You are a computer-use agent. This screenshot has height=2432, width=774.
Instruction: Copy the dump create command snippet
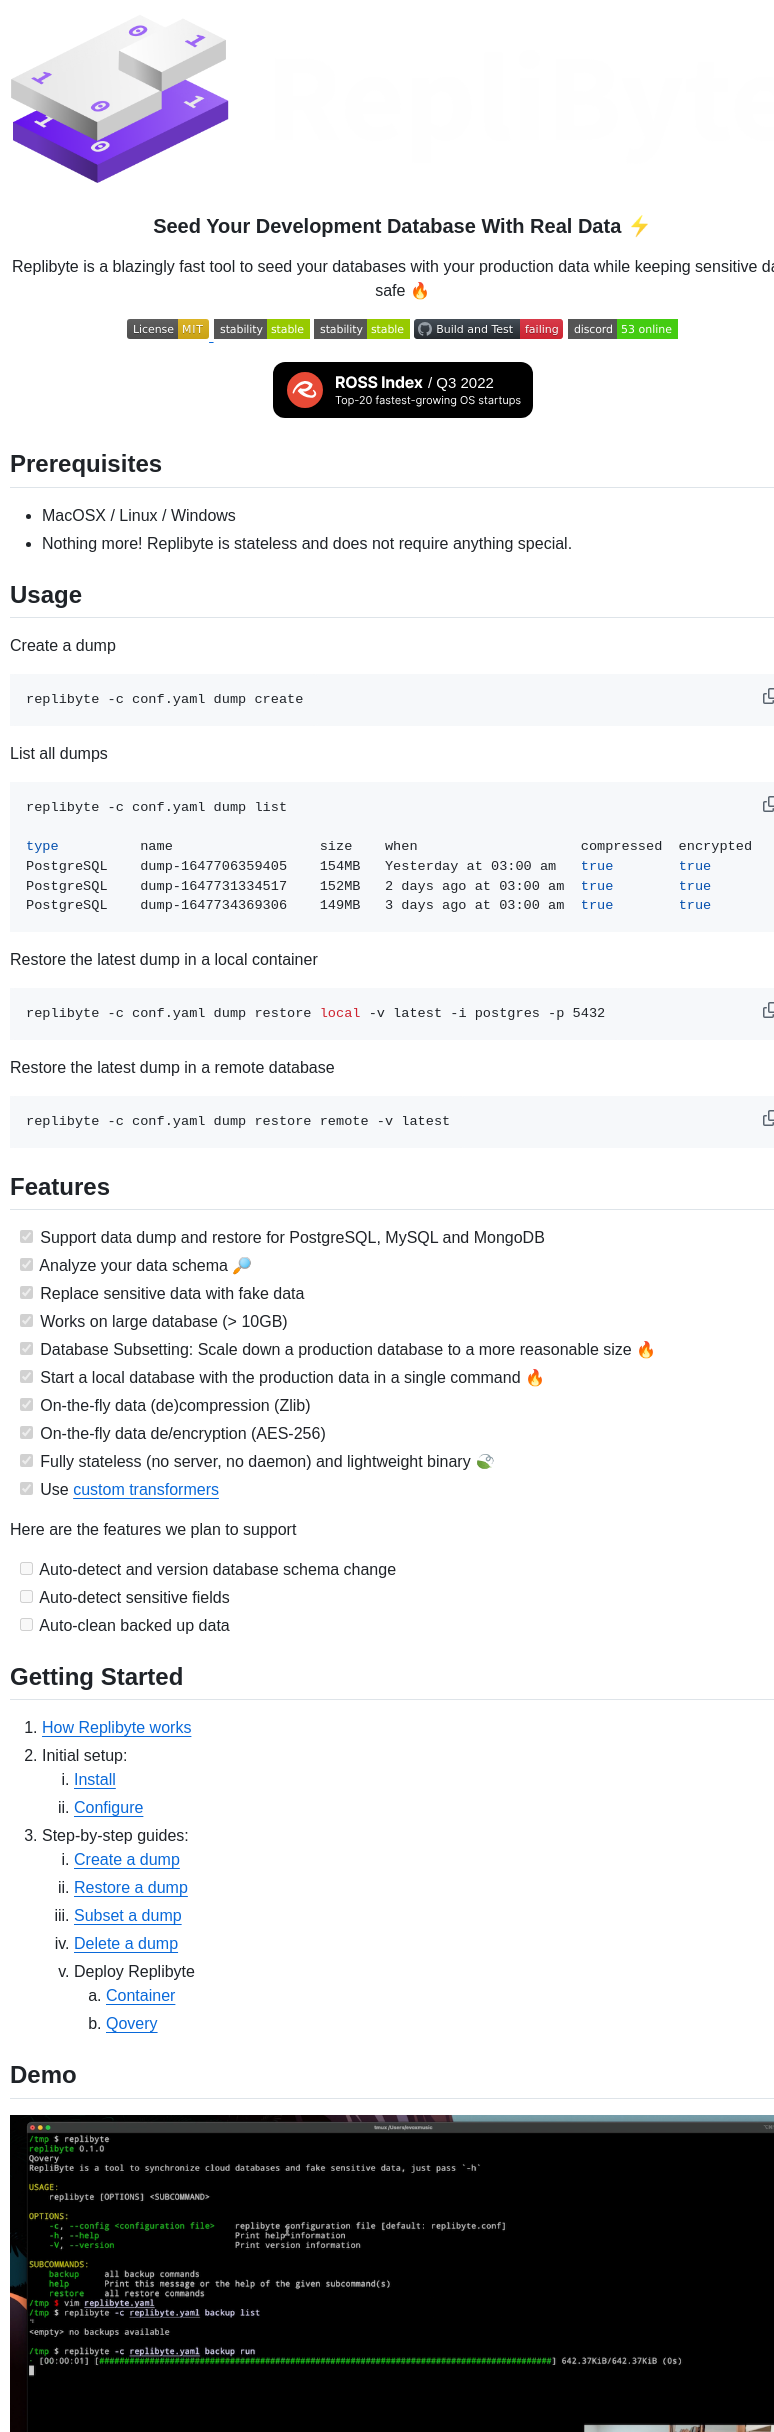click(x=768, y=694)
